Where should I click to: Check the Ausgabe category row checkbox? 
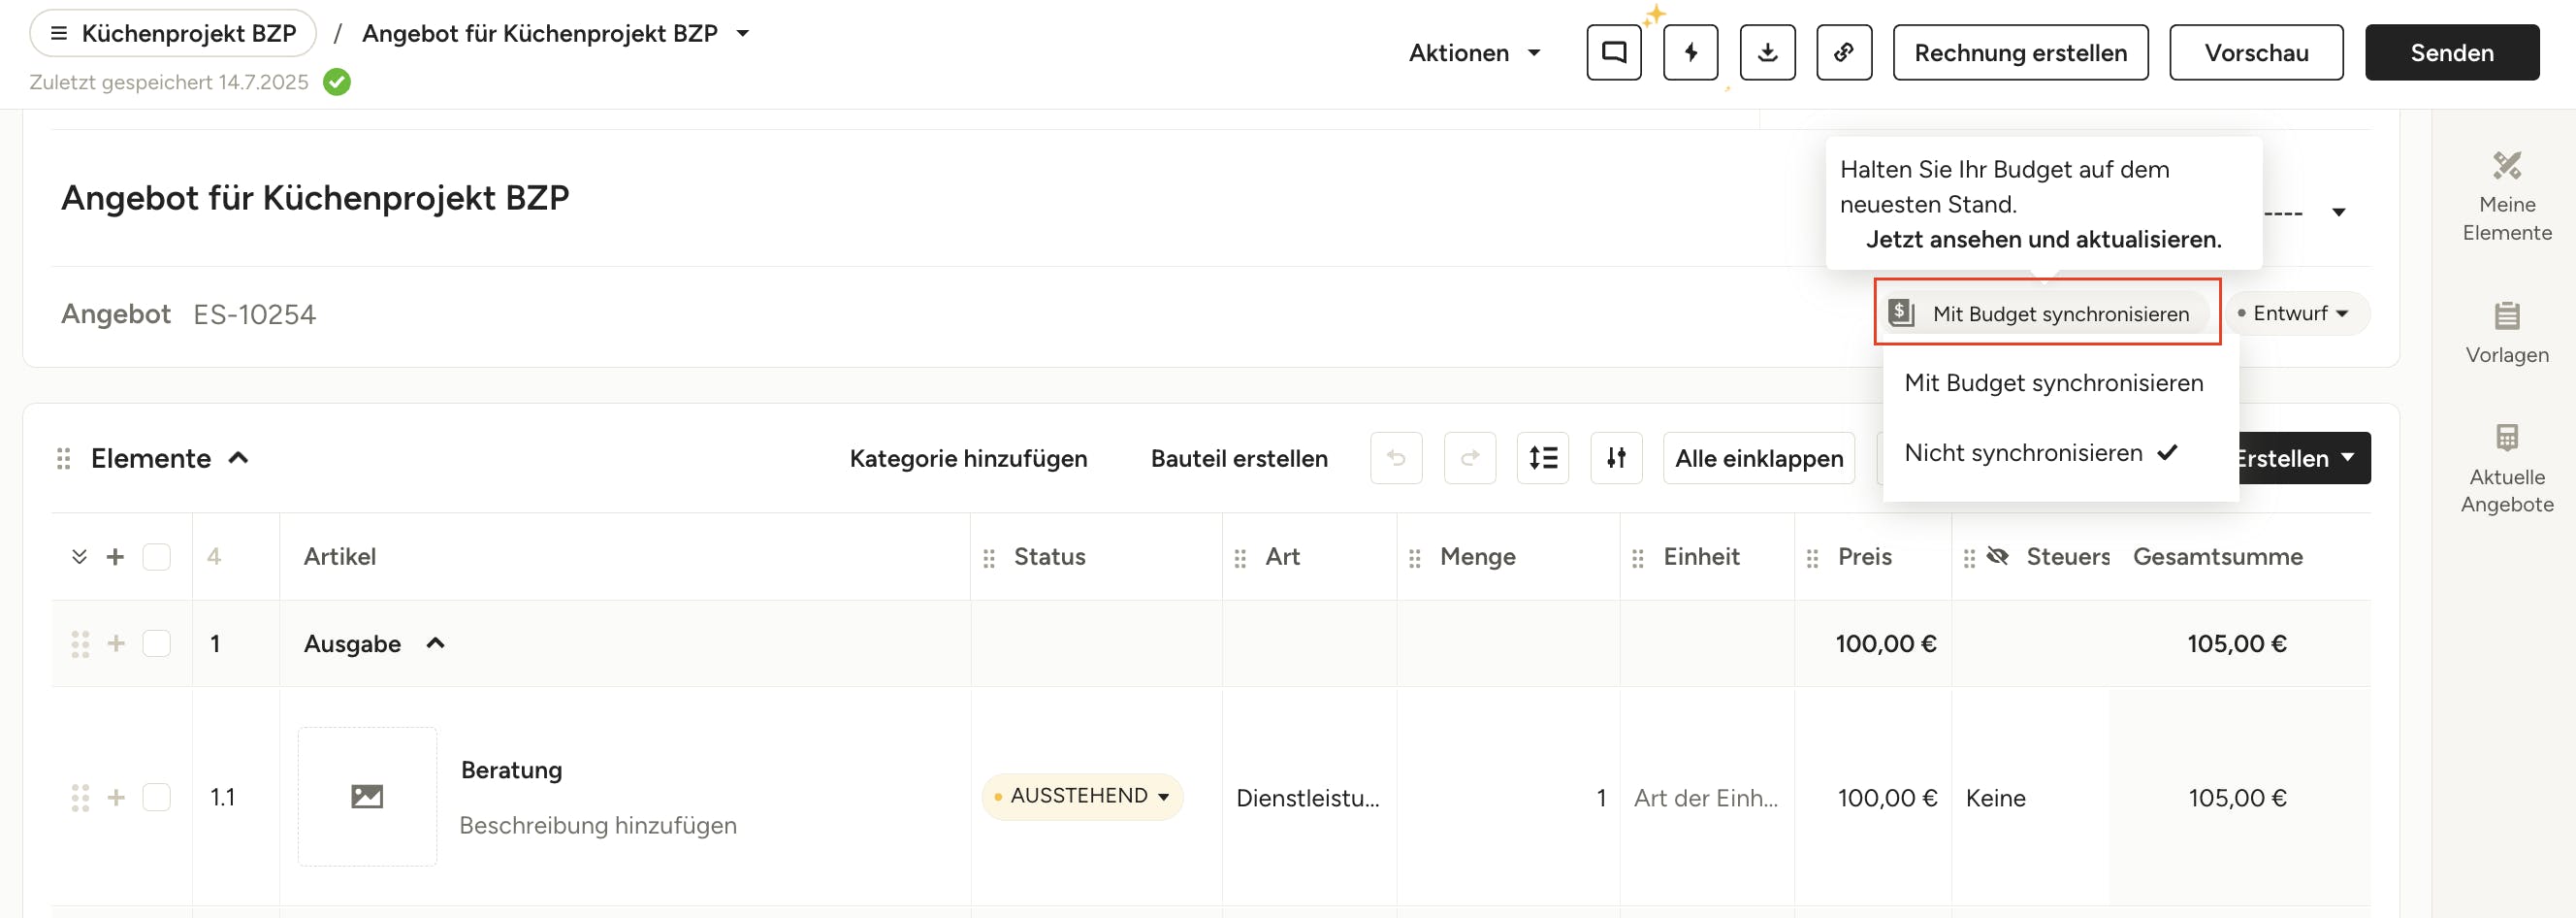pyautogui.click(x=156, y=643)
